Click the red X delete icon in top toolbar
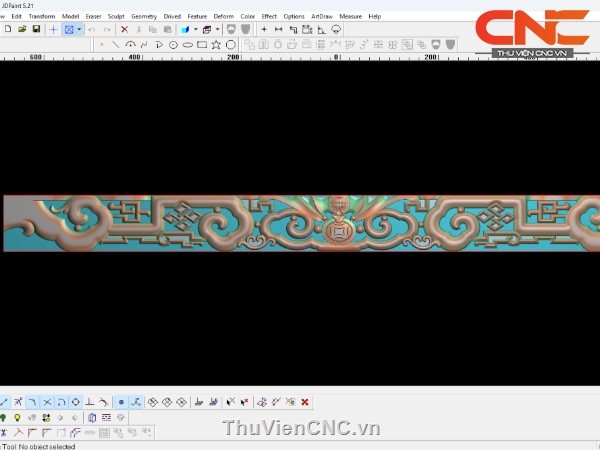The image size is (600, 450). pyautogui.click(x=124, y=29)
